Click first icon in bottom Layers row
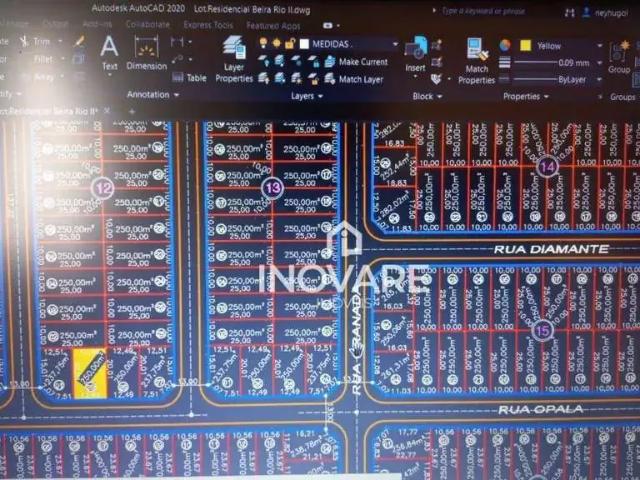This screenshot has height=480, width=640. (264, 78)
